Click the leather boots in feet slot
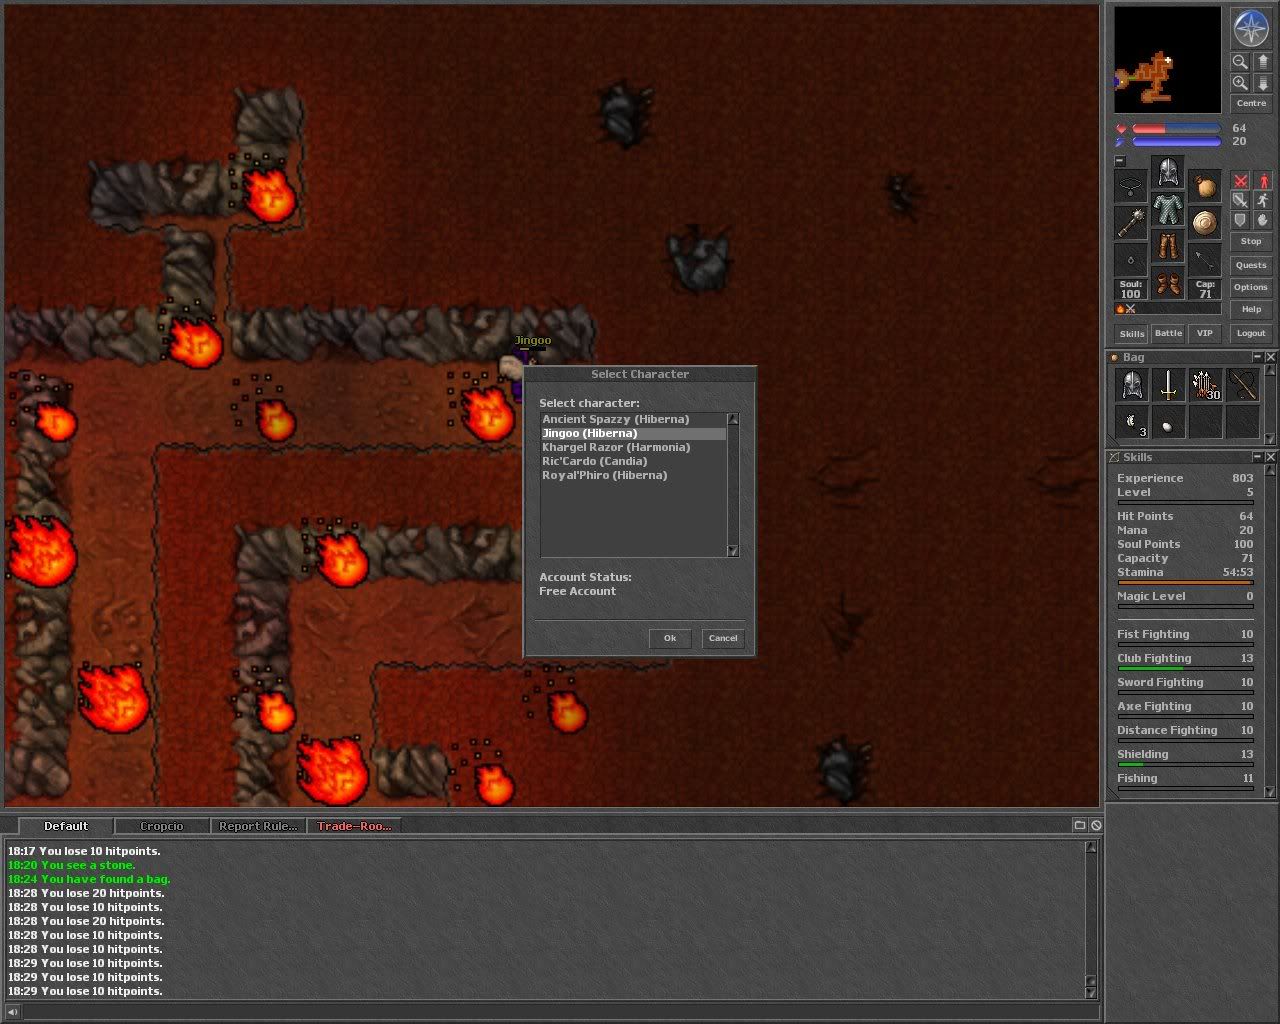This screenshot has height=1024, width=1280. pyautogui.click(x=1168, y=284)
